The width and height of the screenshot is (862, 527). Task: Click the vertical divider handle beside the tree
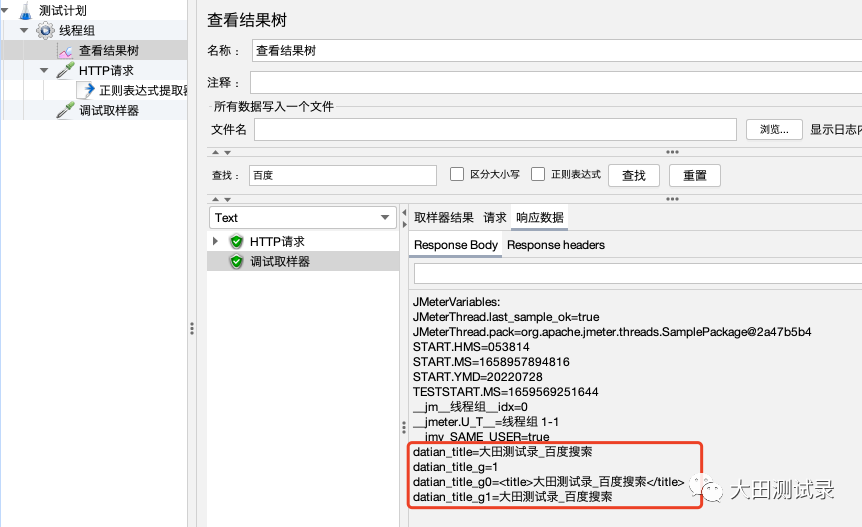click(192, 329)
